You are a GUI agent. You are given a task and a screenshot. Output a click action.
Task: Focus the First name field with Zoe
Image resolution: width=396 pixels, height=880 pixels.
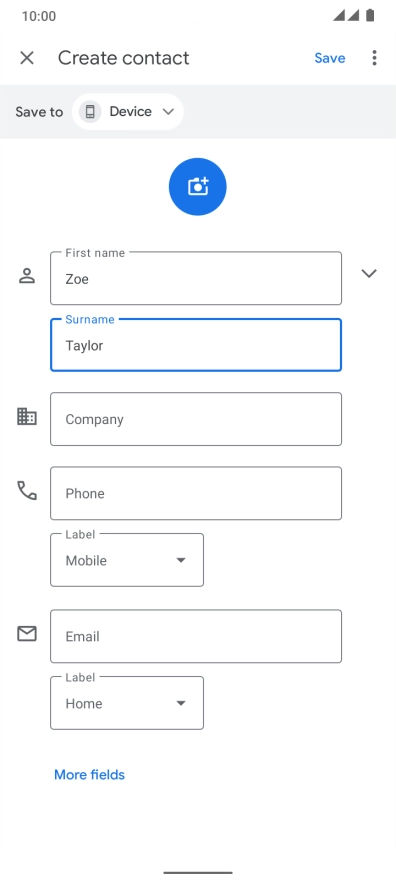tap(196, 278)
